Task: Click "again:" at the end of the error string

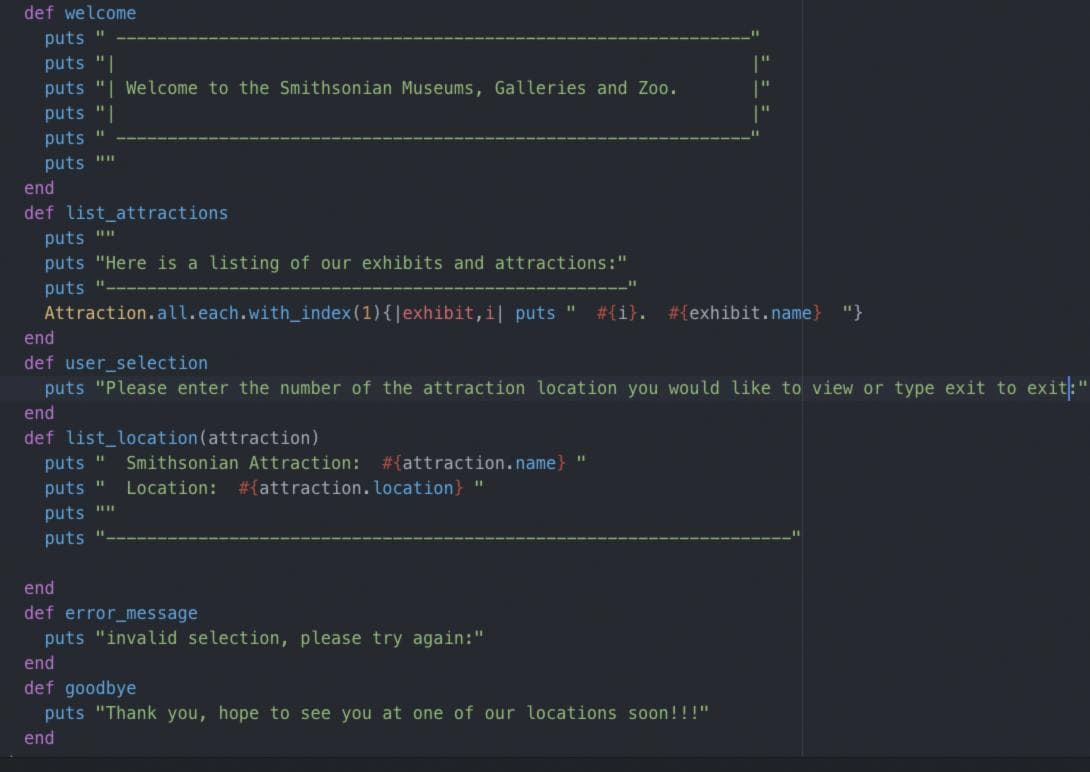Action: 443,639
